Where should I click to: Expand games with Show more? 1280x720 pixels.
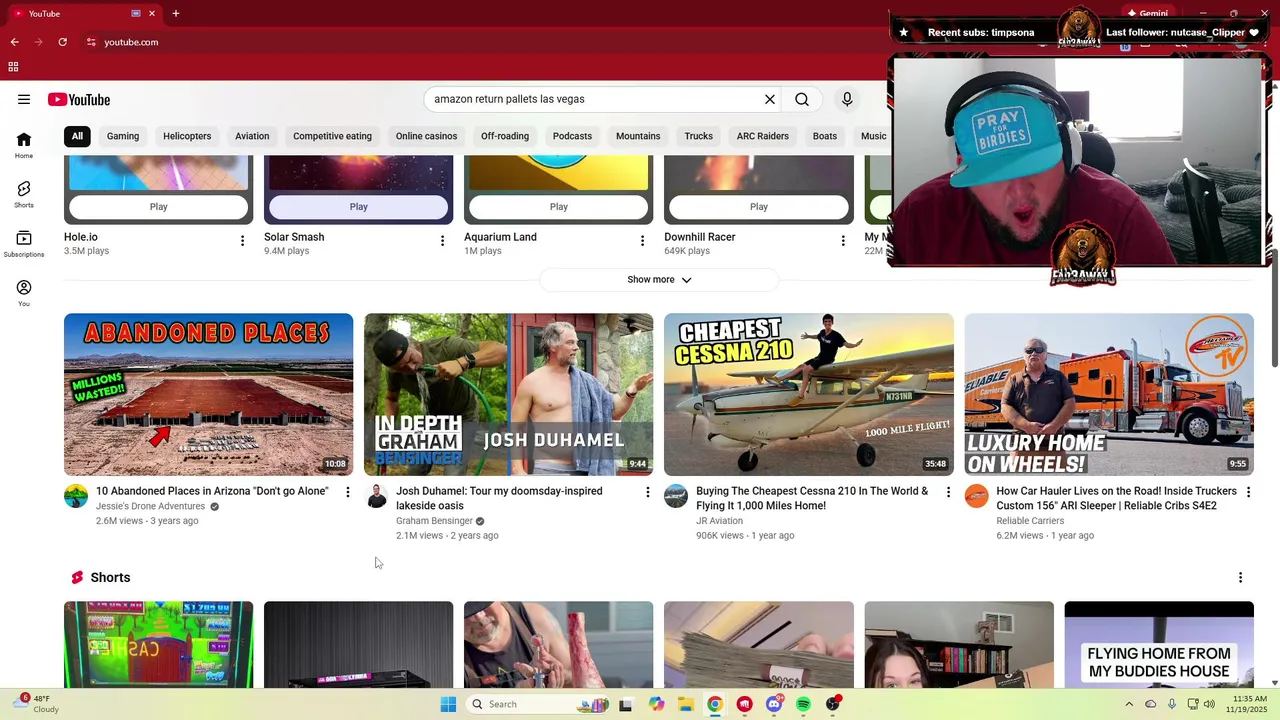coord(659,280)
